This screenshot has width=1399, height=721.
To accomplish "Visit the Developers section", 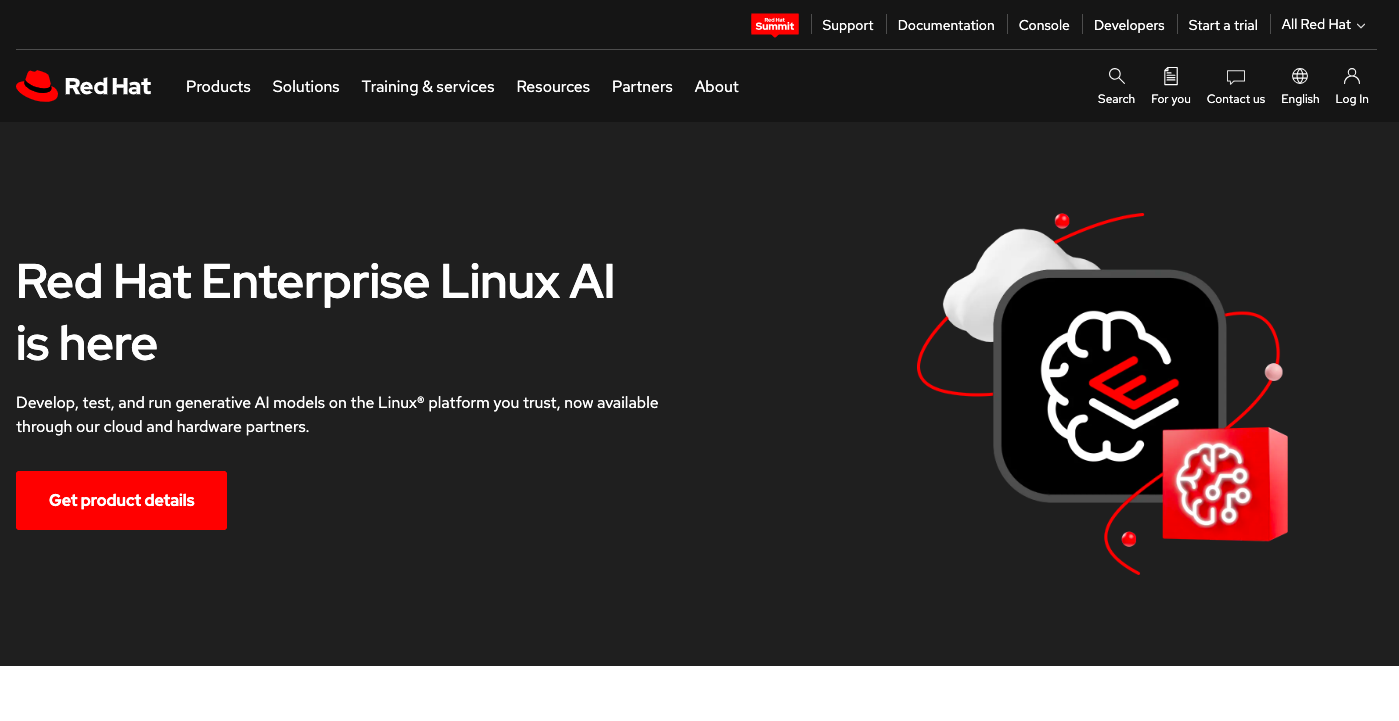I will 1129,24.
